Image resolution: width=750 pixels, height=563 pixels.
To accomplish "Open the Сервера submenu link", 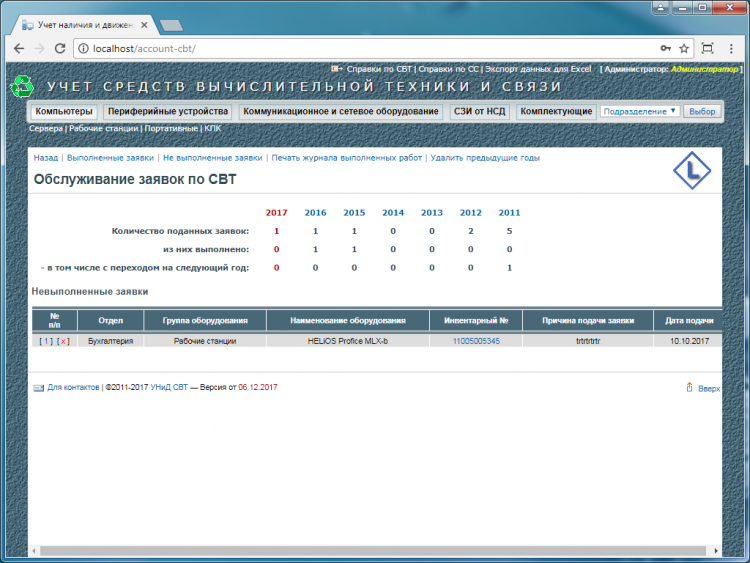I will coord(45,128).
